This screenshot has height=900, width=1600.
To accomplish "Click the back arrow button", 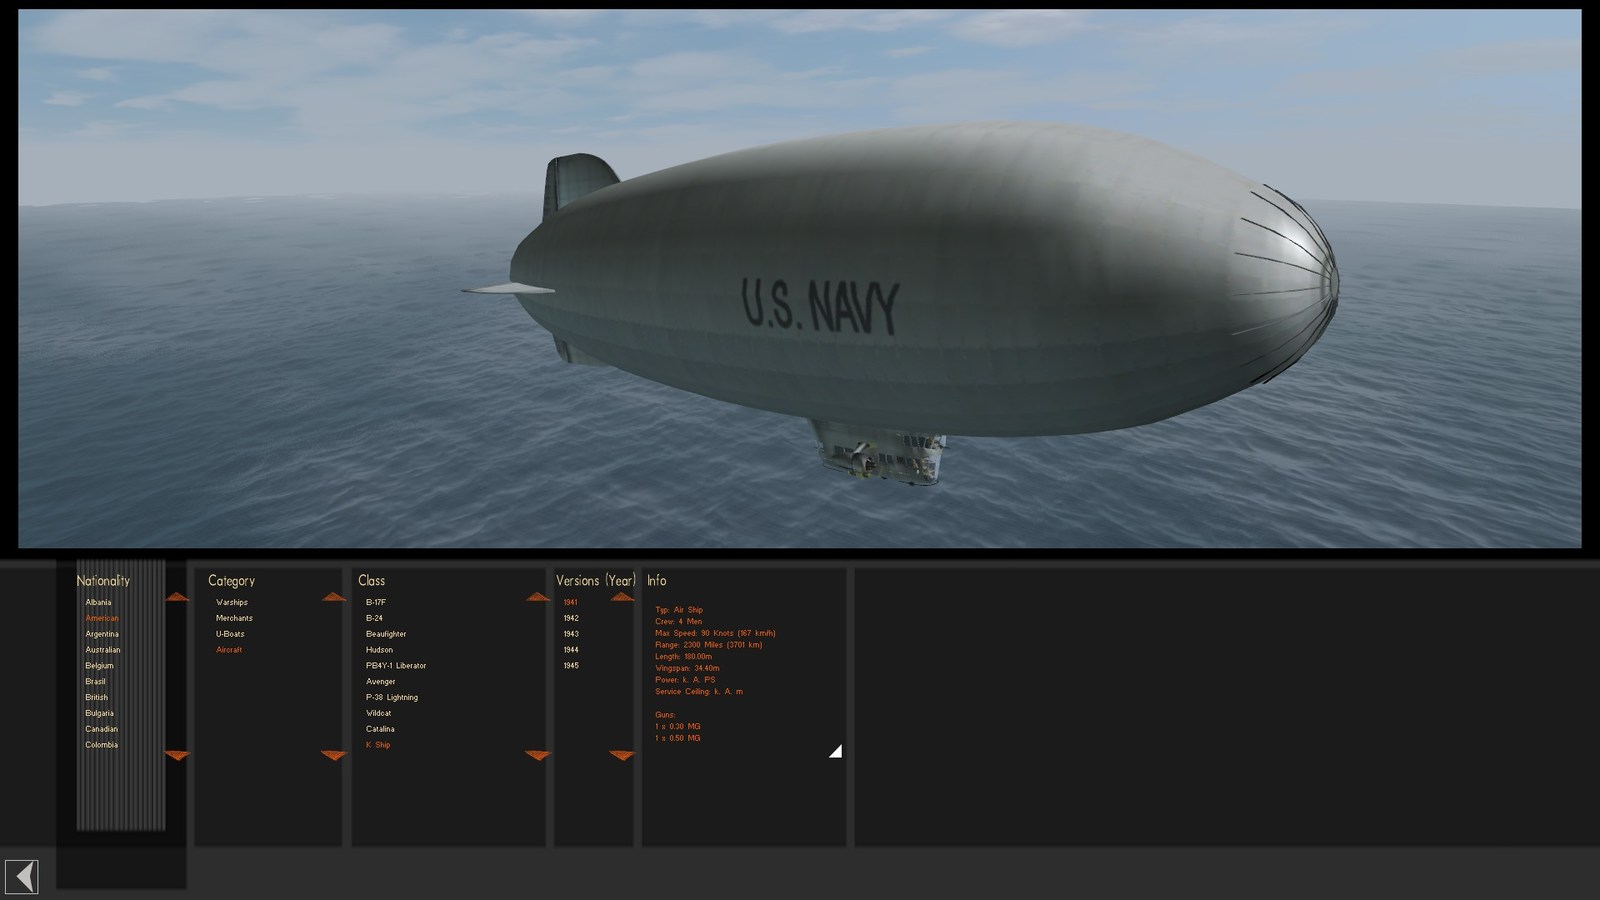I will tap(22, 877).
